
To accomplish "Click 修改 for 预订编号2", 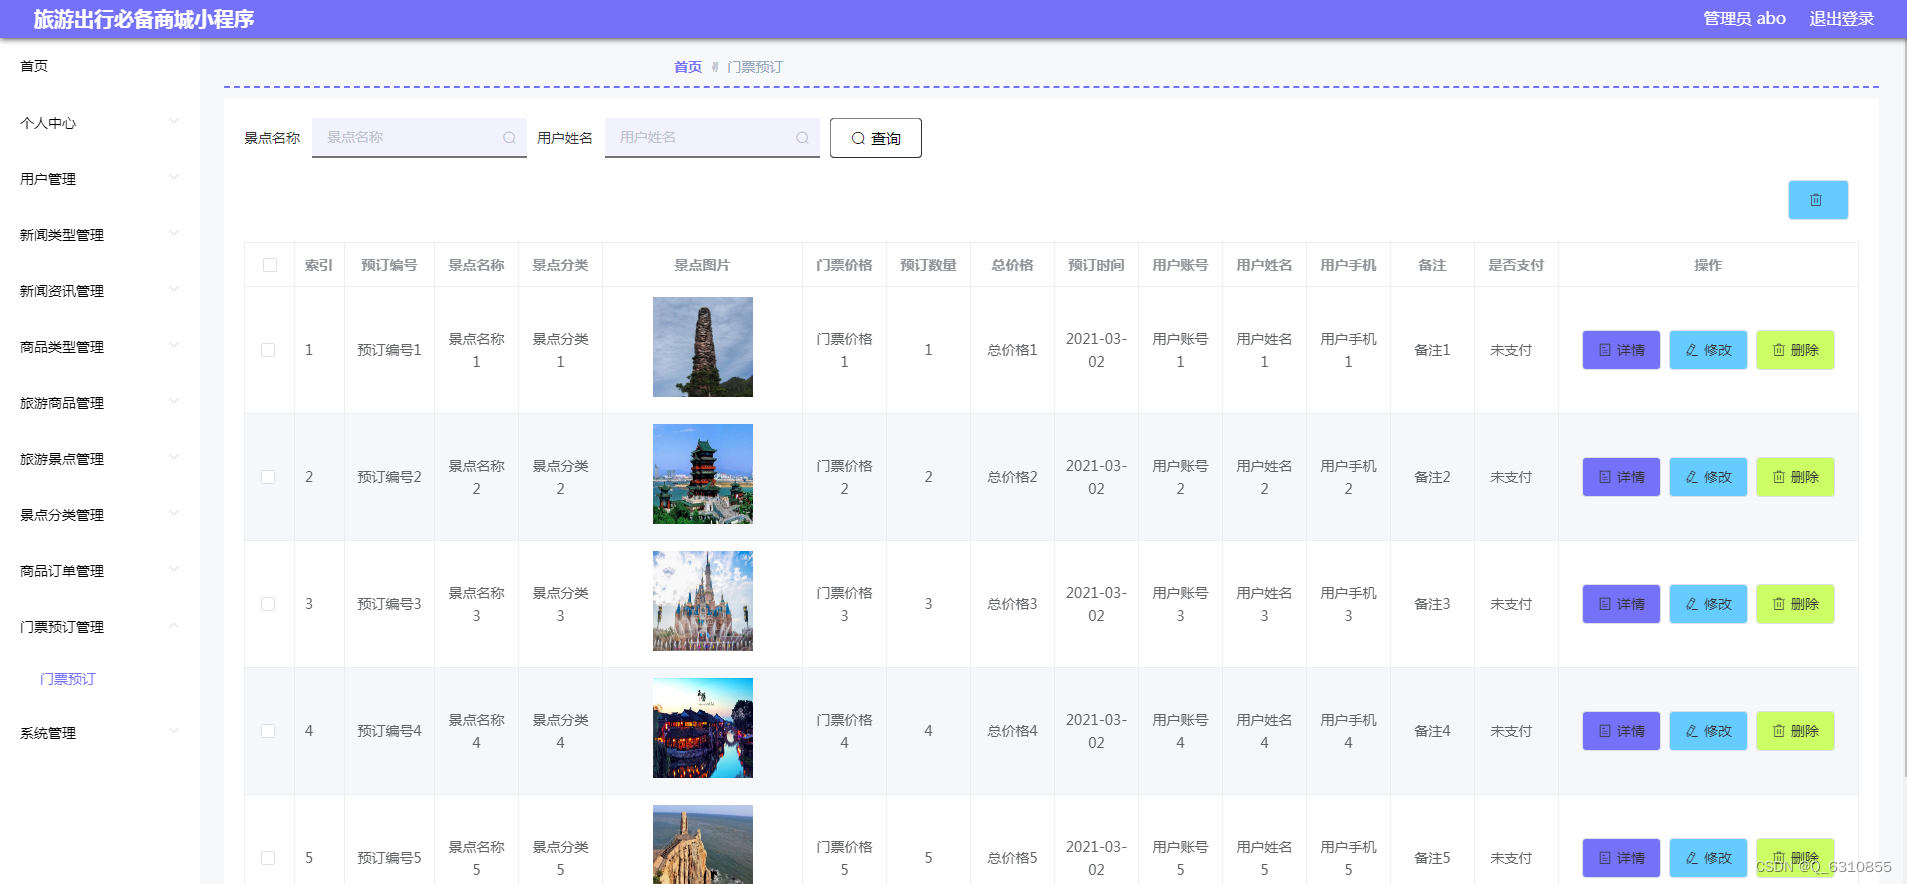I will tap(1708, 477).
